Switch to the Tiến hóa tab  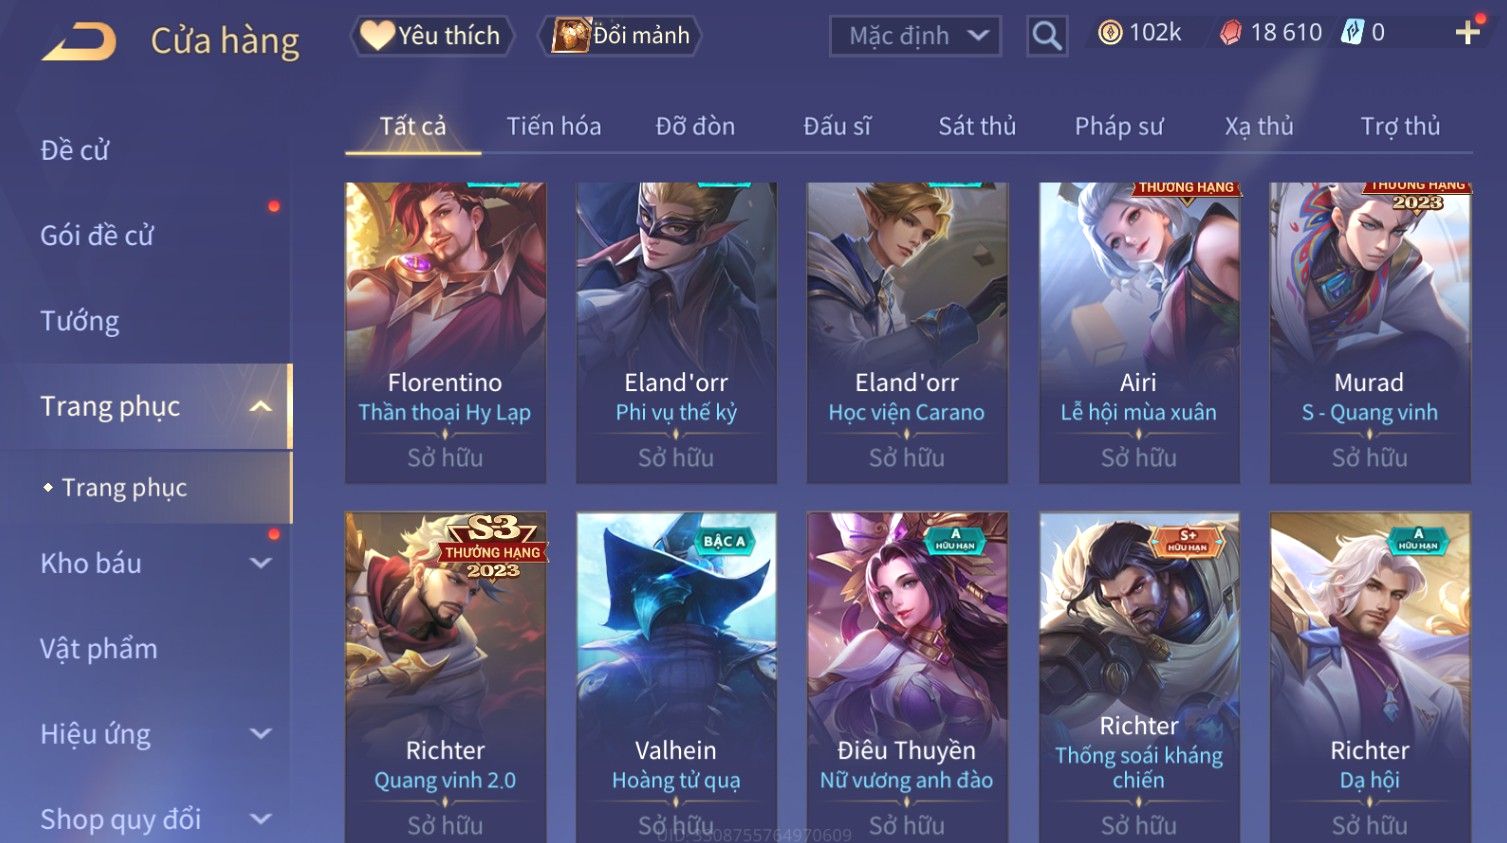[x=554, y=126]
